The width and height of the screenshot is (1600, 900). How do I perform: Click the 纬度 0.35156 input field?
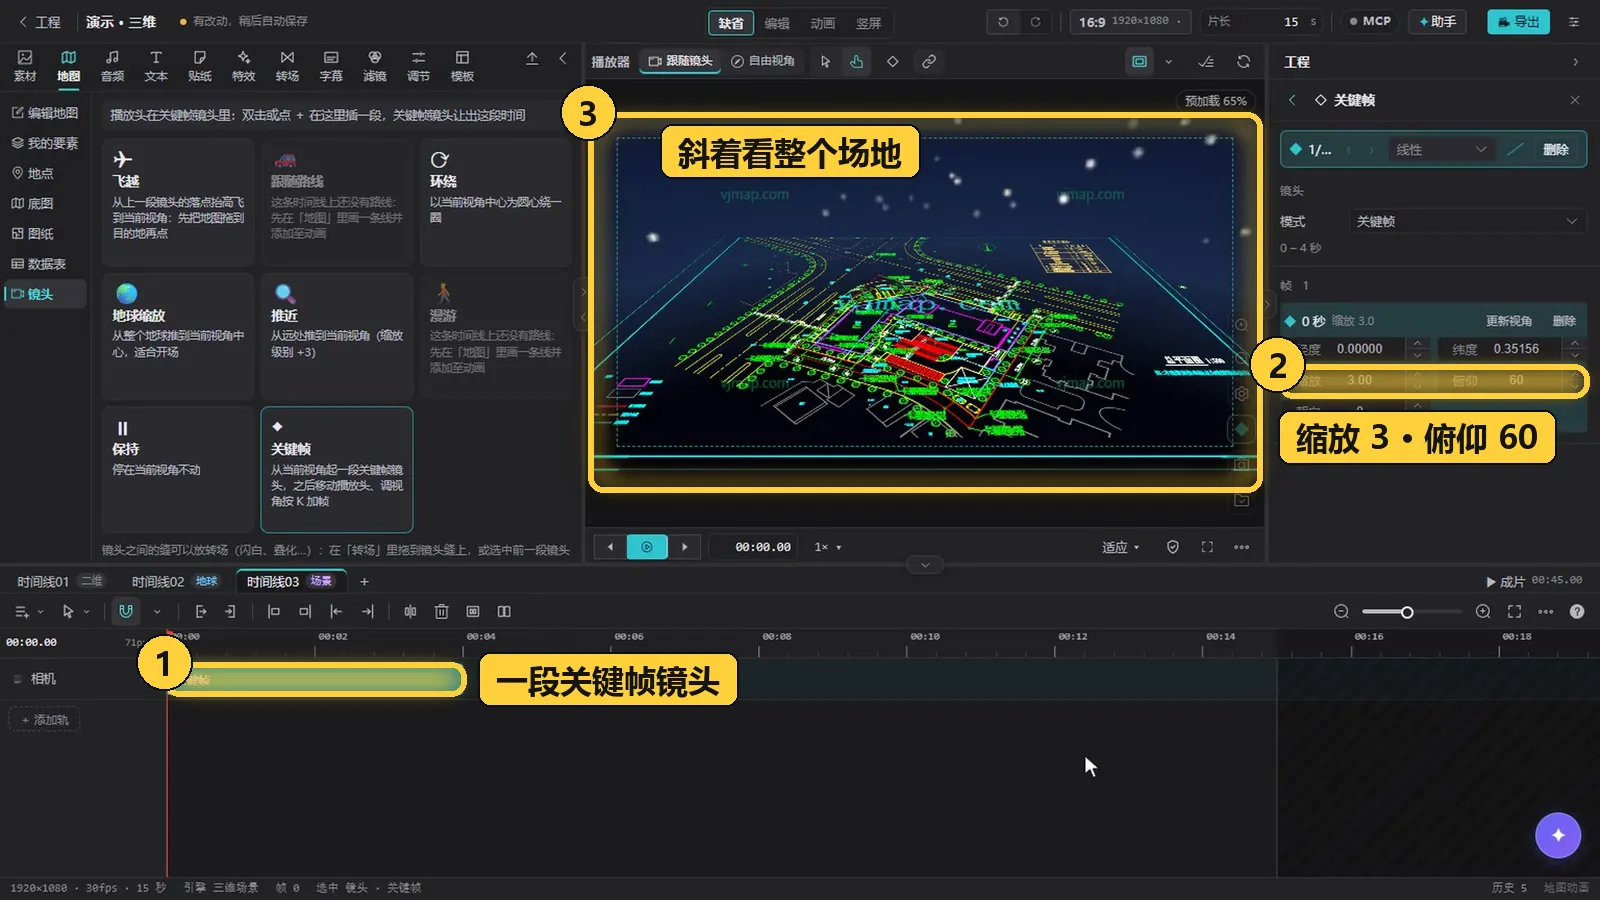coord(1512,349)
